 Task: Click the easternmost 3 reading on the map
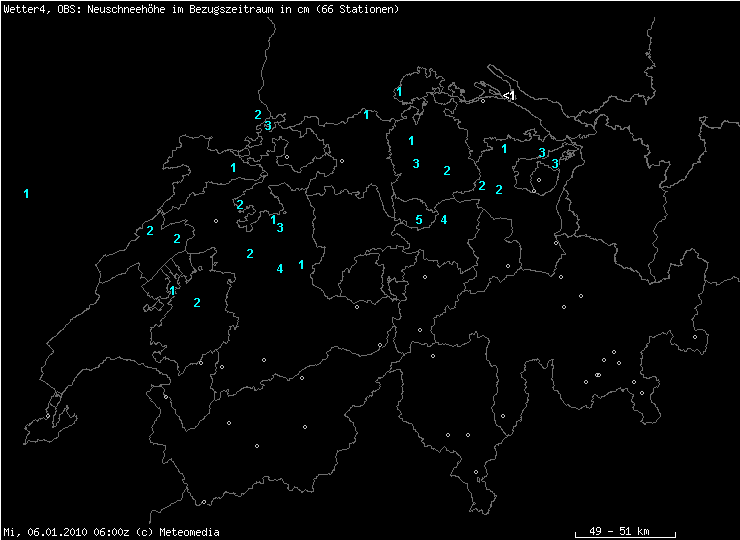[x=555, y=163]
